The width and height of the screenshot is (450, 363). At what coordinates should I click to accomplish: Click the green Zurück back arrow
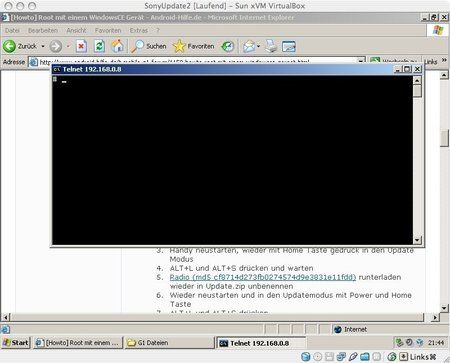[x=9, y=46]
